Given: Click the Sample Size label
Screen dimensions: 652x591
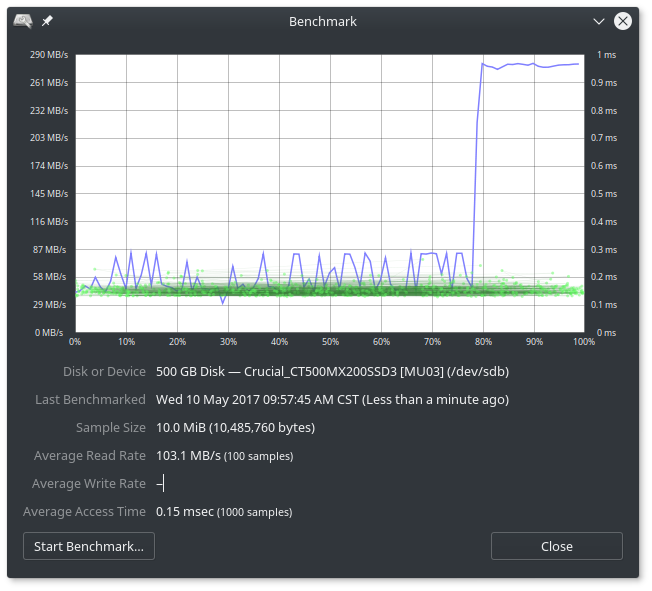Looking at the screenshot, I should tap(111, 427).
